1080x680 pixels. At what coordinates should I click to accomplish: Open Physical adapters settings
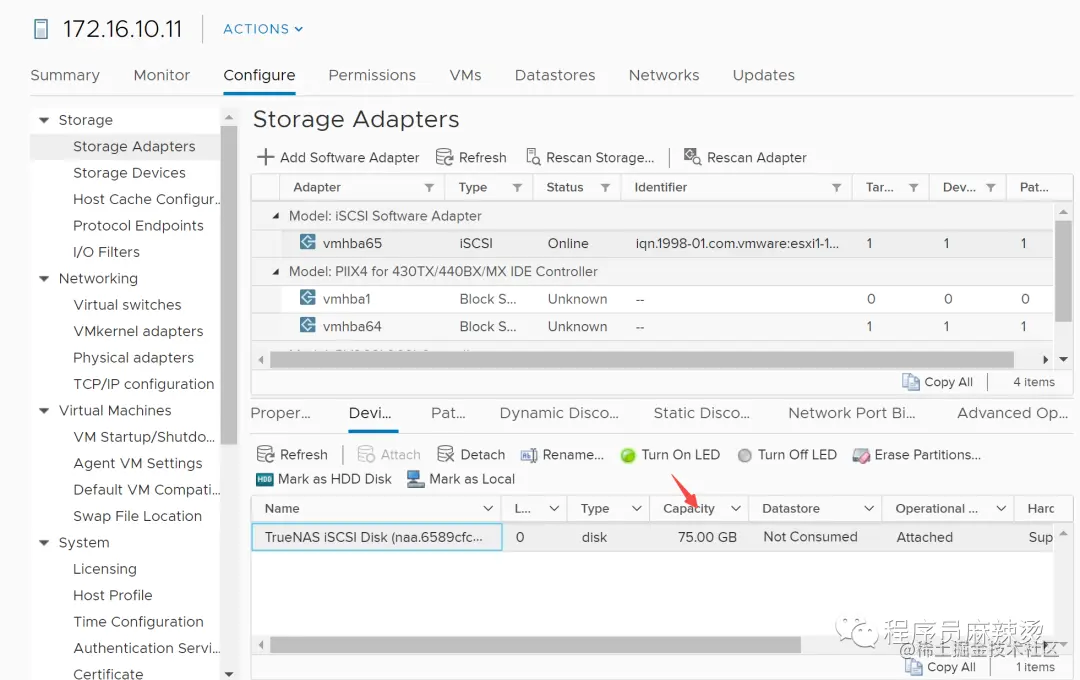pyautogui.click(x=134, y=358)
